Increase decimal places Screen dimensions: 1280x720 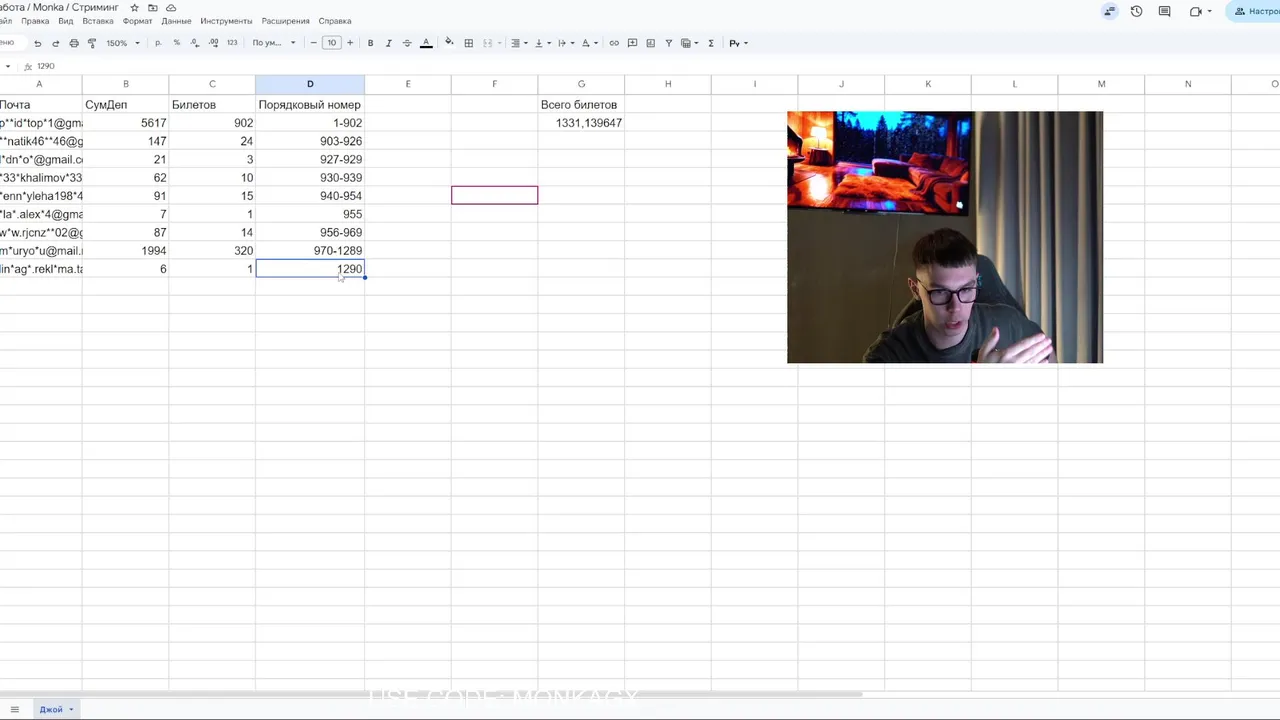213,43
